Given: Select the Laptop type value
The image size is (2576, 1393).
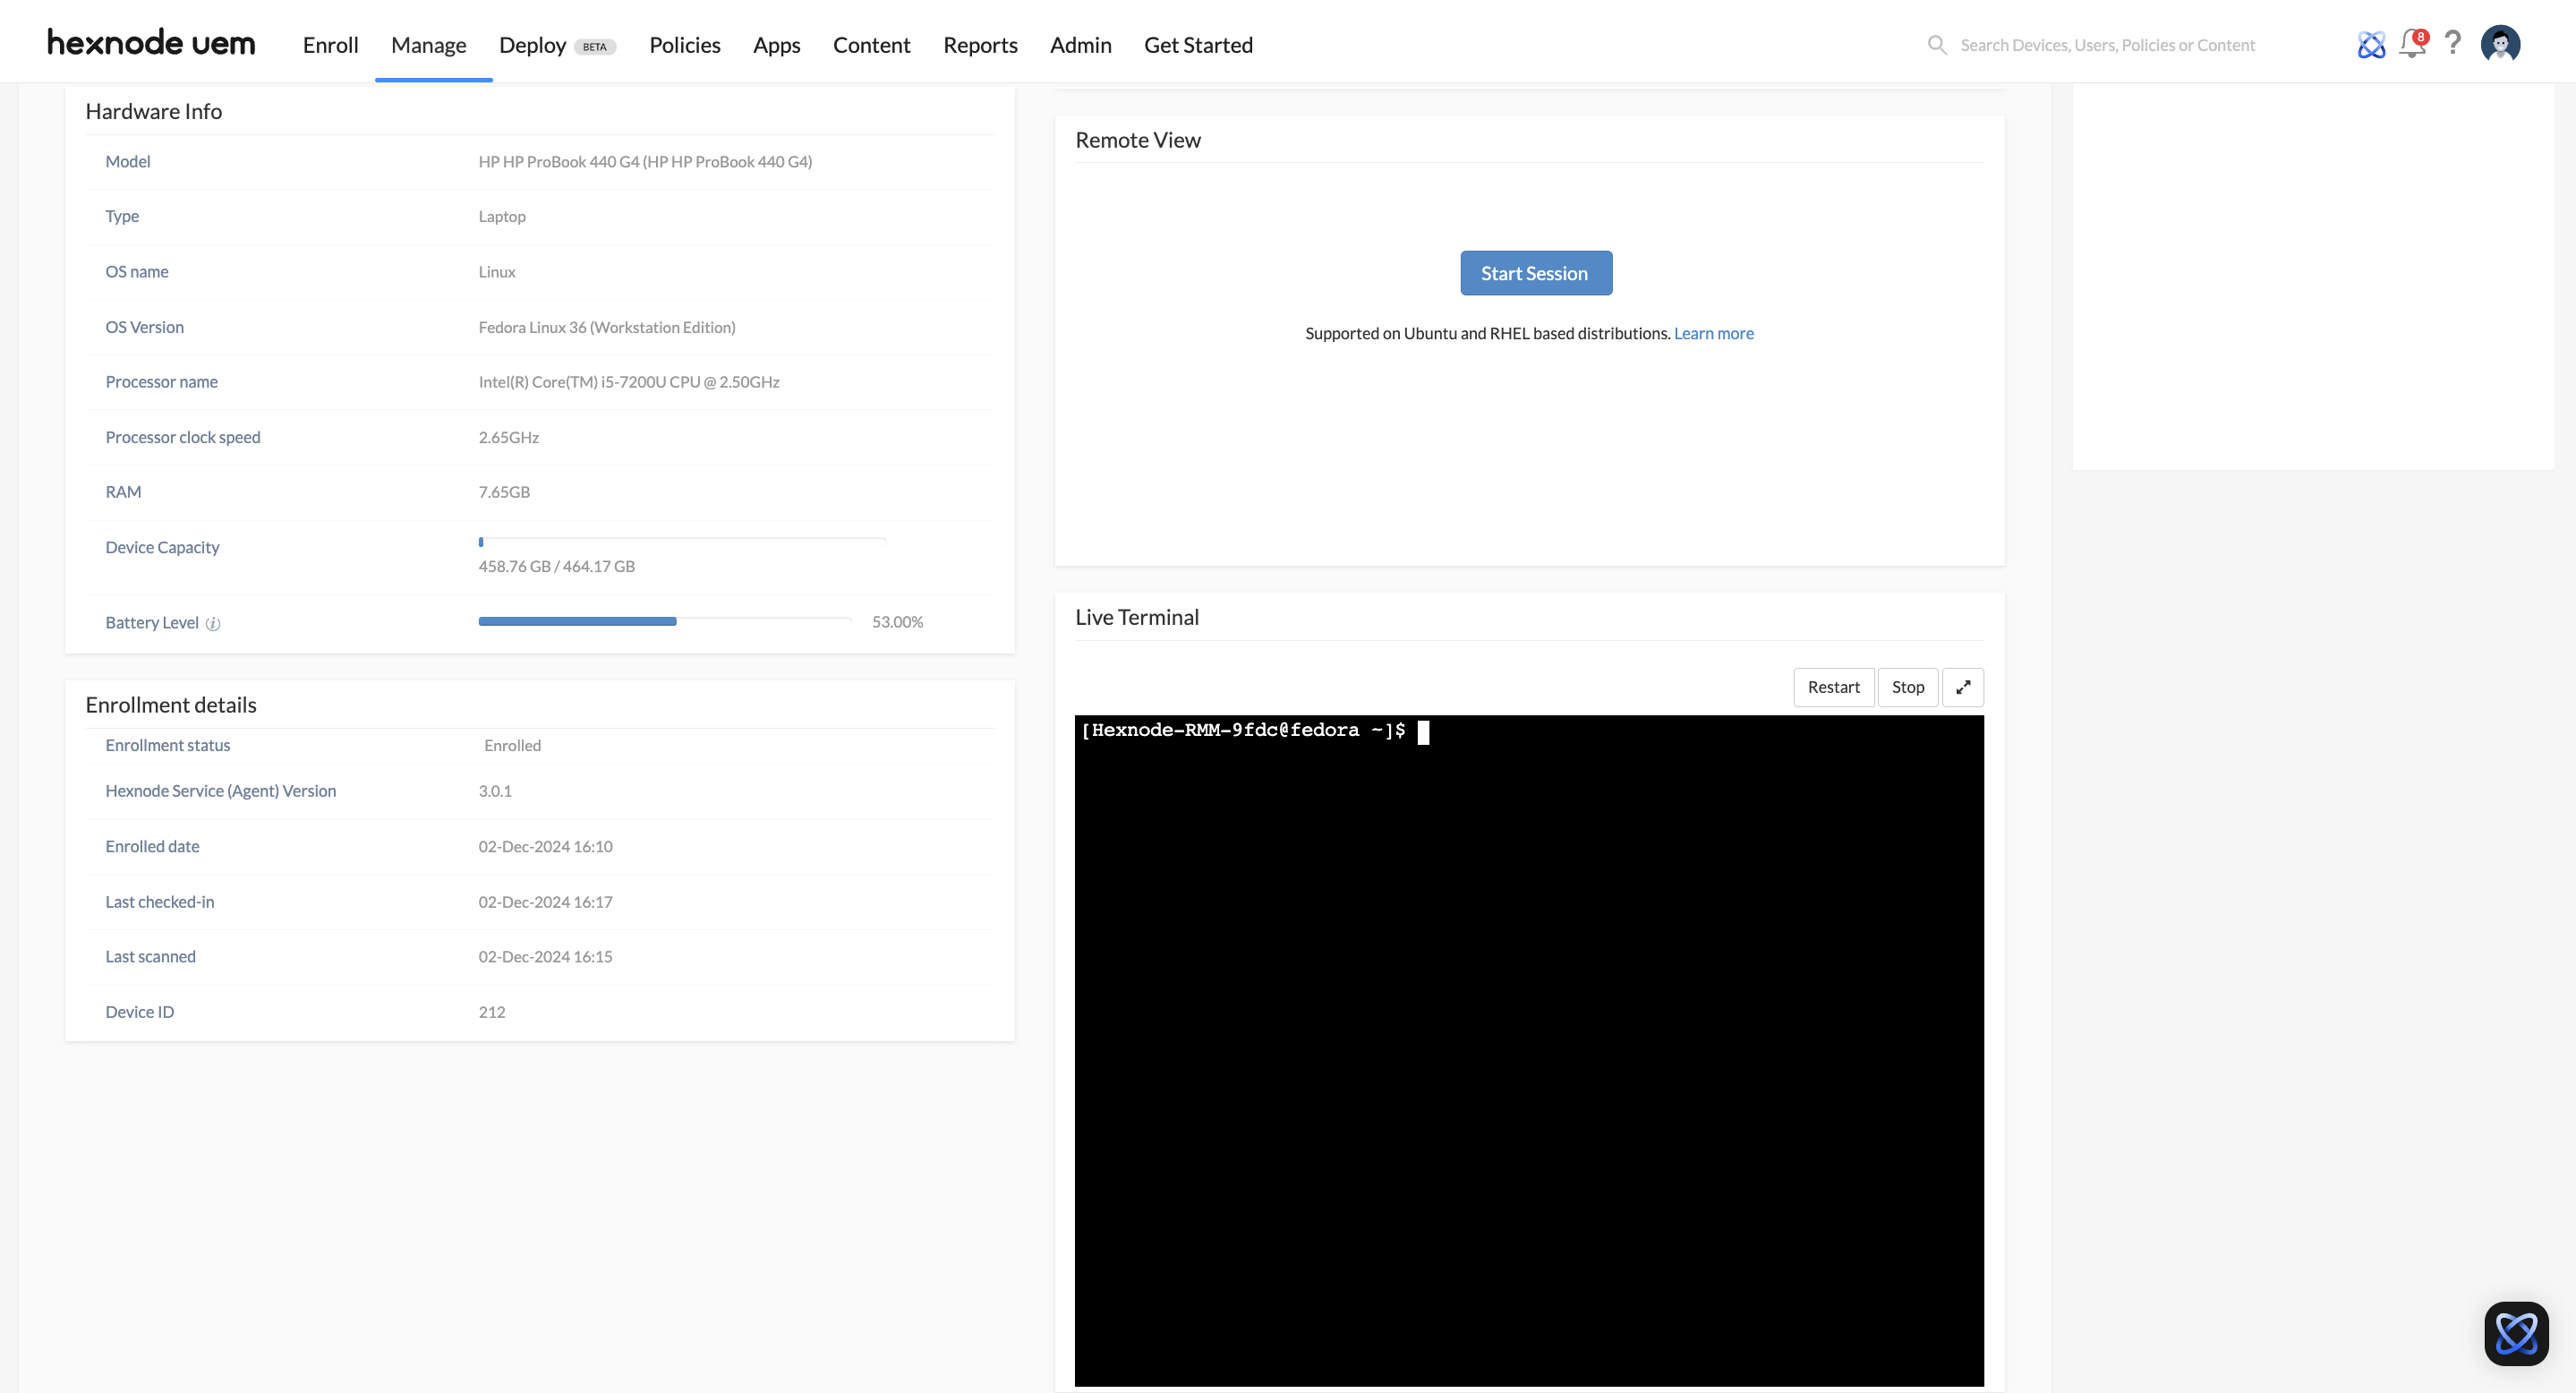Looking at the screenshot, I should click(502, 216).
